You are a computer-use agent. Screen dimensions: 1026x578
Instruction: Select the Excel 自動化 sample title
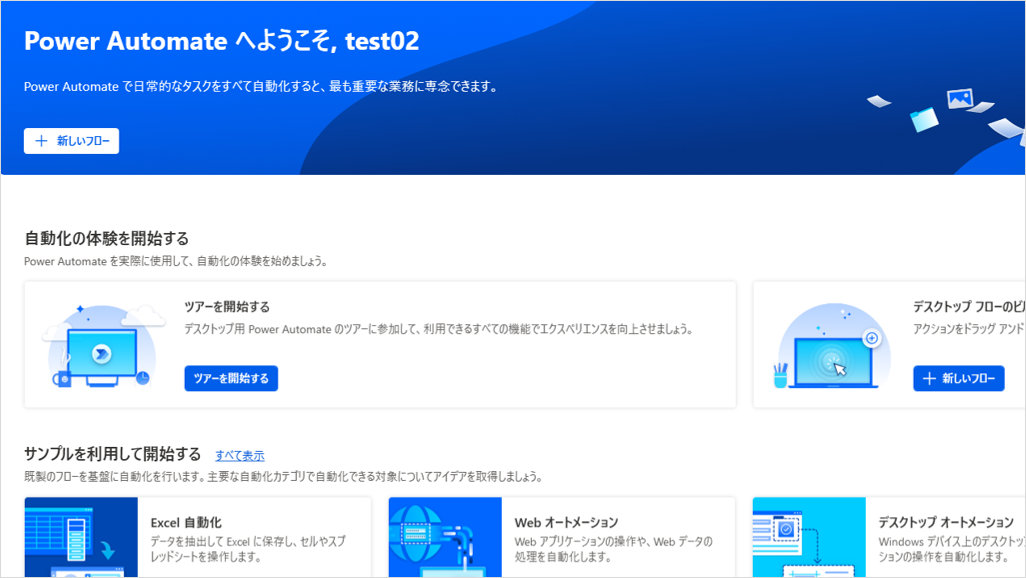coord(186,522)
